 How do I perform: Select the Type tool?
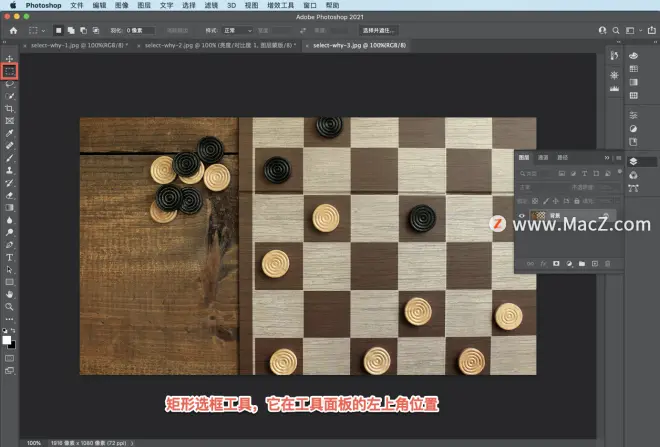[x=9, y=257]
